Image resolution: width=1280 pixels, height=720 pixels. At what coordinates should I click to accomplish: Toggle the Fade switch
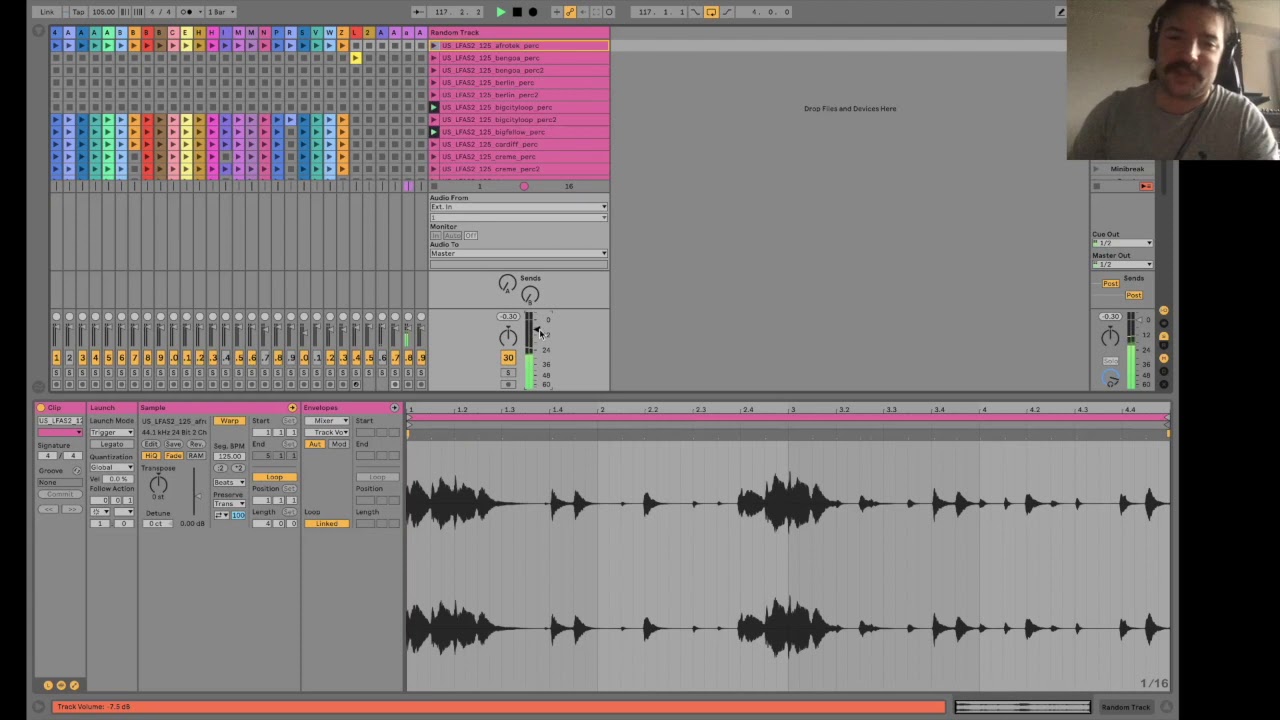tap(174, 456)
